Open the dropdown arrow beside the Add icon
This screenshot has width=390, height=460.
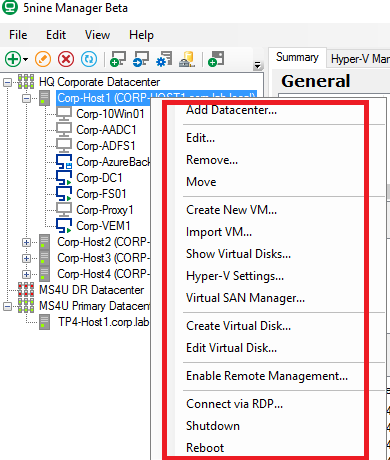26,60
